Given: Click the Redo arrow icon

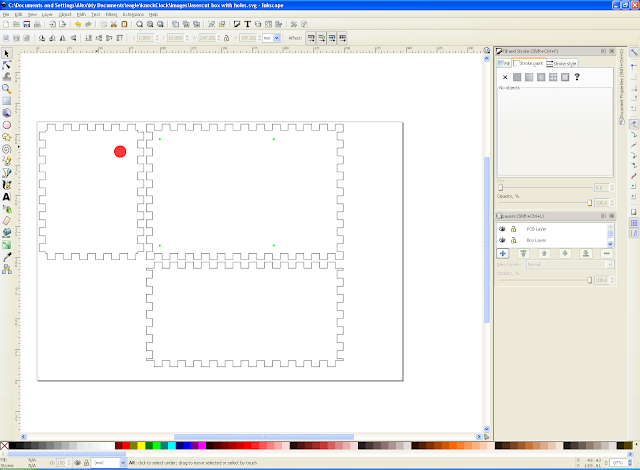Looking at the screenshot, I should coord(88,24).
